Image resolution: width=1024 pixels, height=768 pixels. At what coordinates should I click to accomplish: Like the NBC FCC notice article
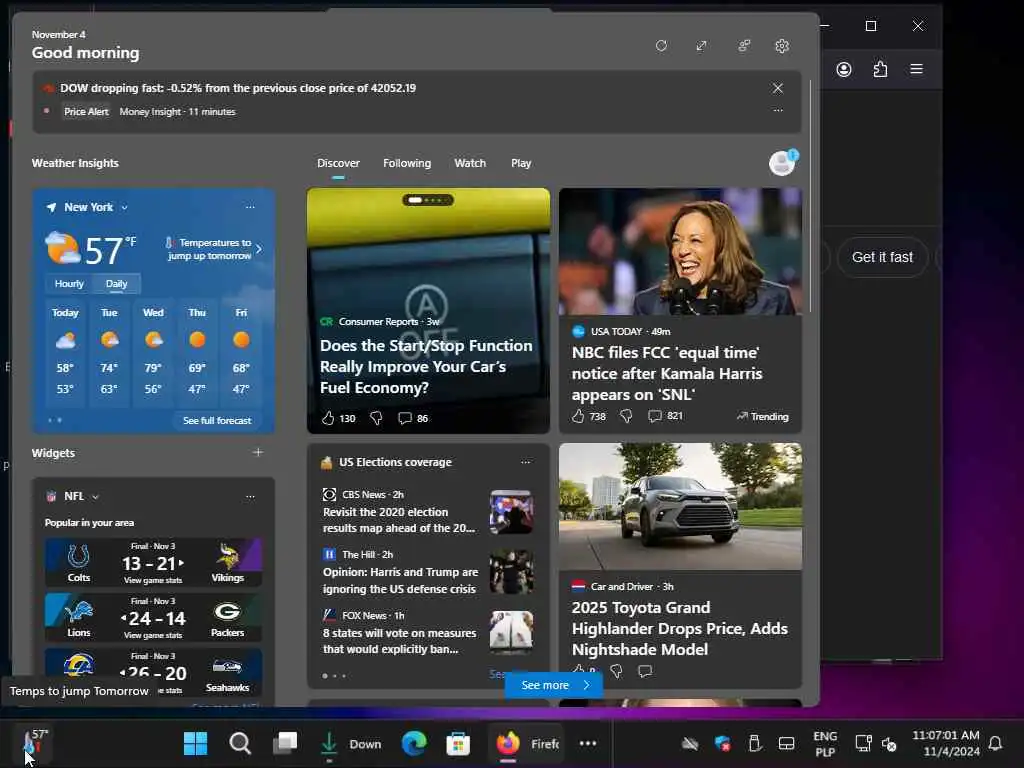578,416
